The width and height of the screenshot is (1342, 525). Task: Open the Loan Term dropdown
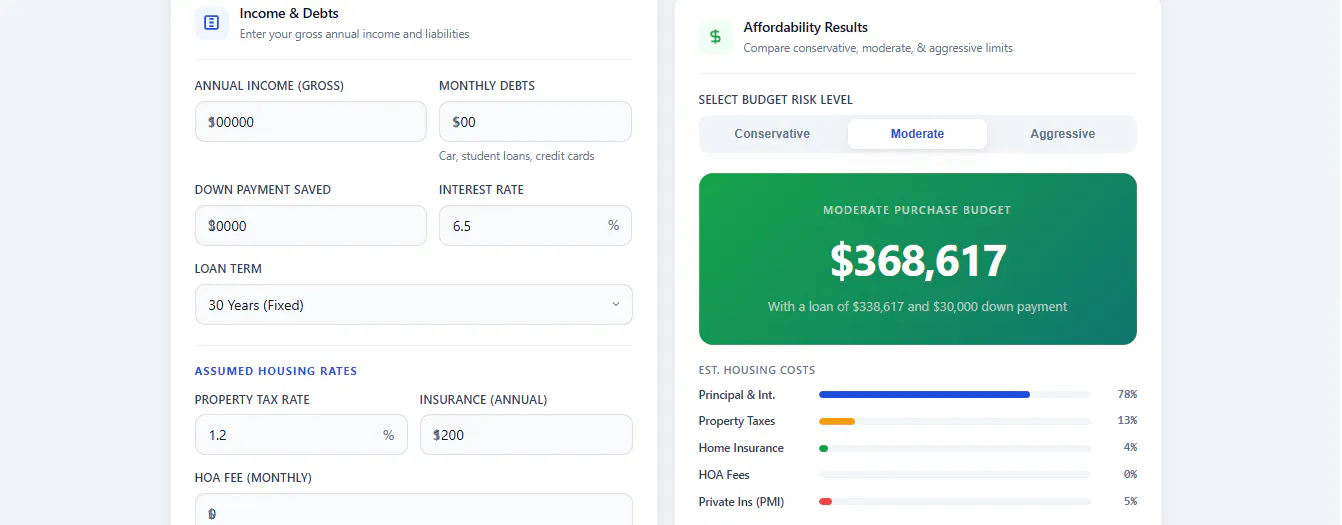(x=414, y=305)
